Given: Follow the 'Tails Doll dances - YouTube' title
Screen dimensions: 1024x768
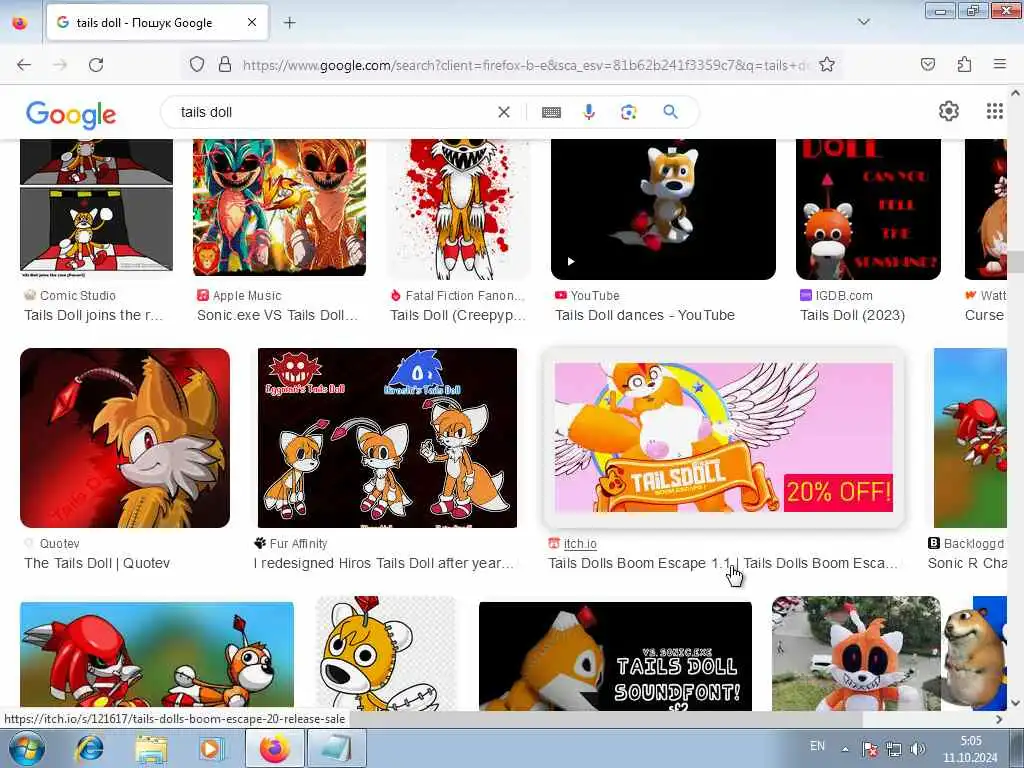Looking at the screenshot, I should pos(645,315).
